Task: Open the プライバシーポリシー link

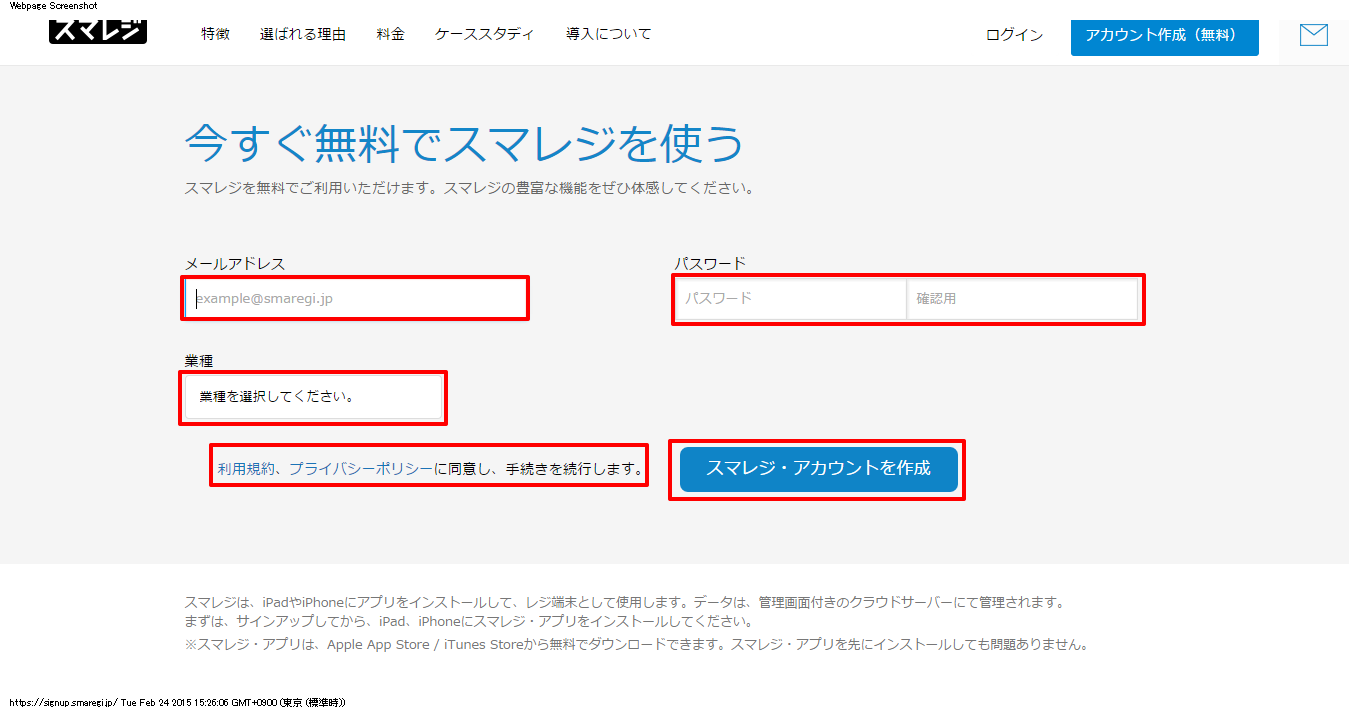Action: (x=361, y=468)
